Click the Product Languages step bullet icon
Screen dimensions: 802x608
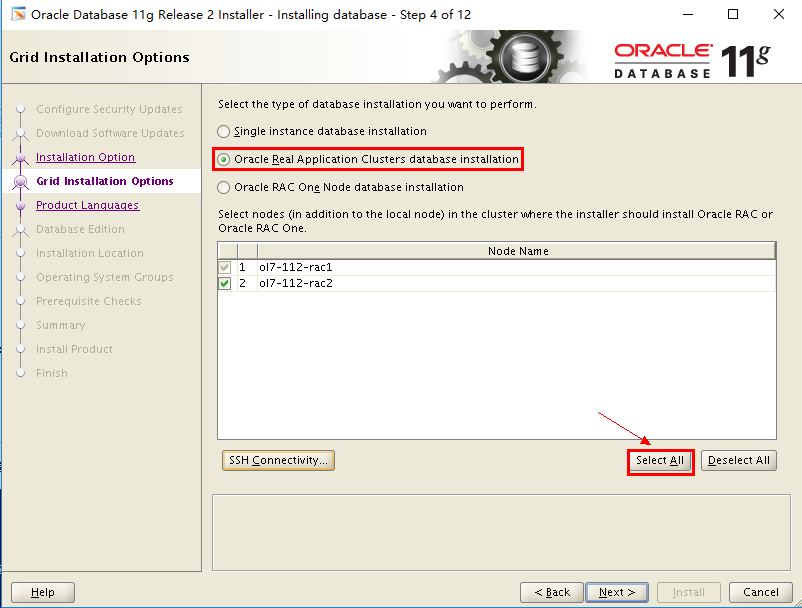(x=20, y=206)
